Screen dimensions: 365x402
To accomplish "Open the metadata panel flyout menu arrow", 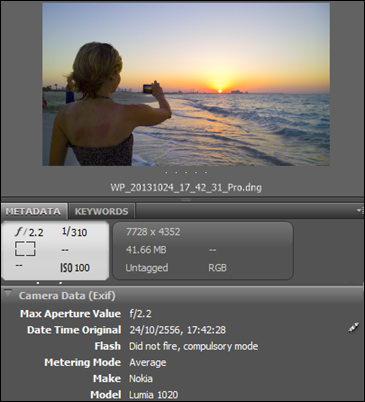I will 359,210.
